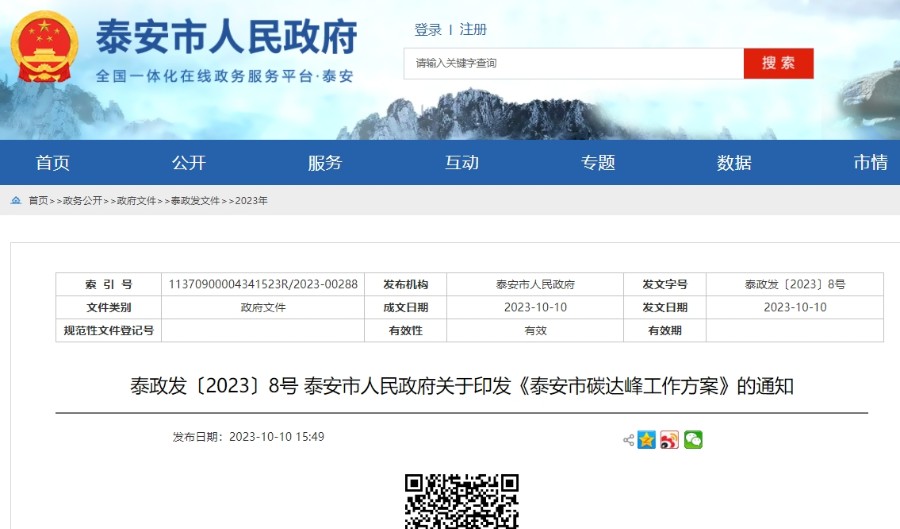
Task: Share article to Weibo
Action: click(x=669, y=440)
